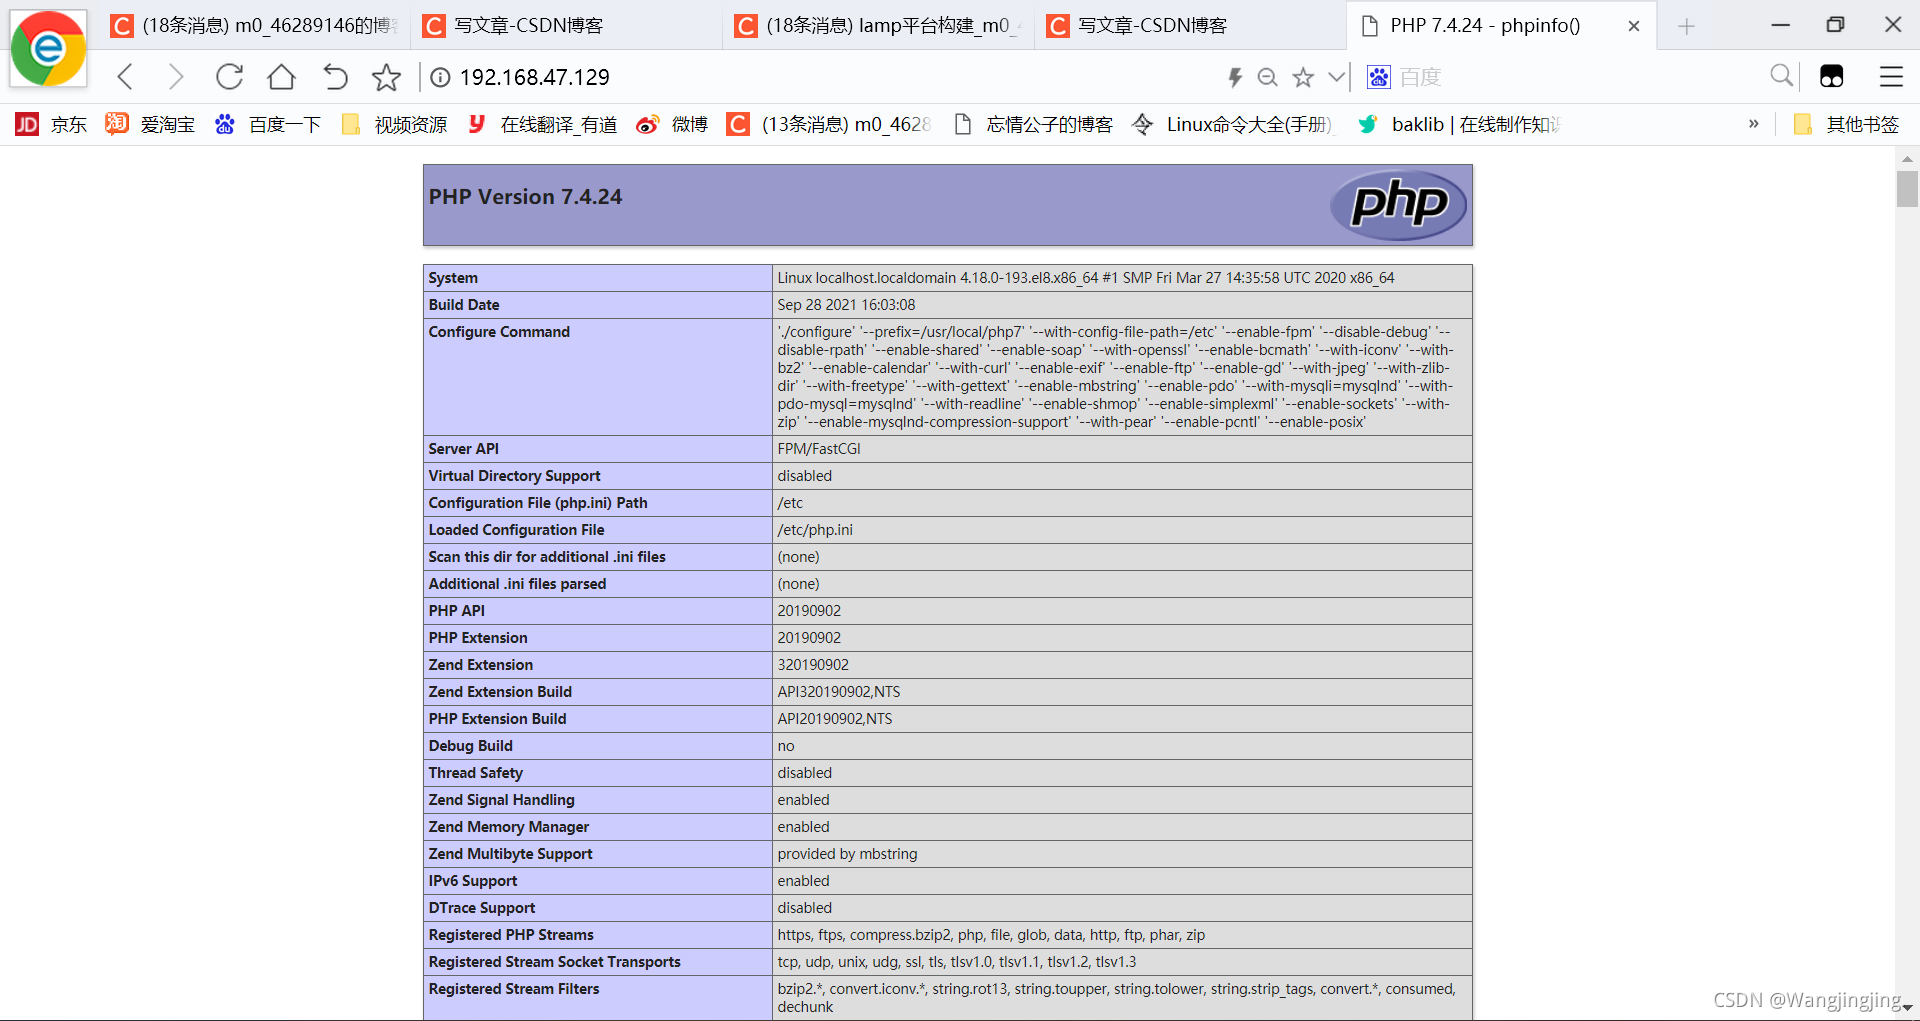Switch to the second 写文章-CSDN博客 tab
The width and height of the screenshot is (1920, 1021).
coord(1192,26)
